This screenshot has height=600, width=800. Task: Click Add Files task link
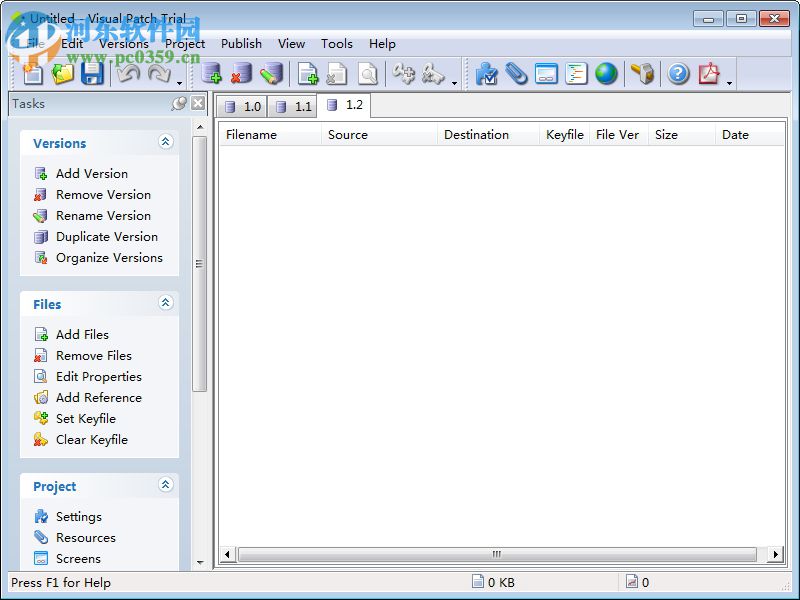pos(82,335)
